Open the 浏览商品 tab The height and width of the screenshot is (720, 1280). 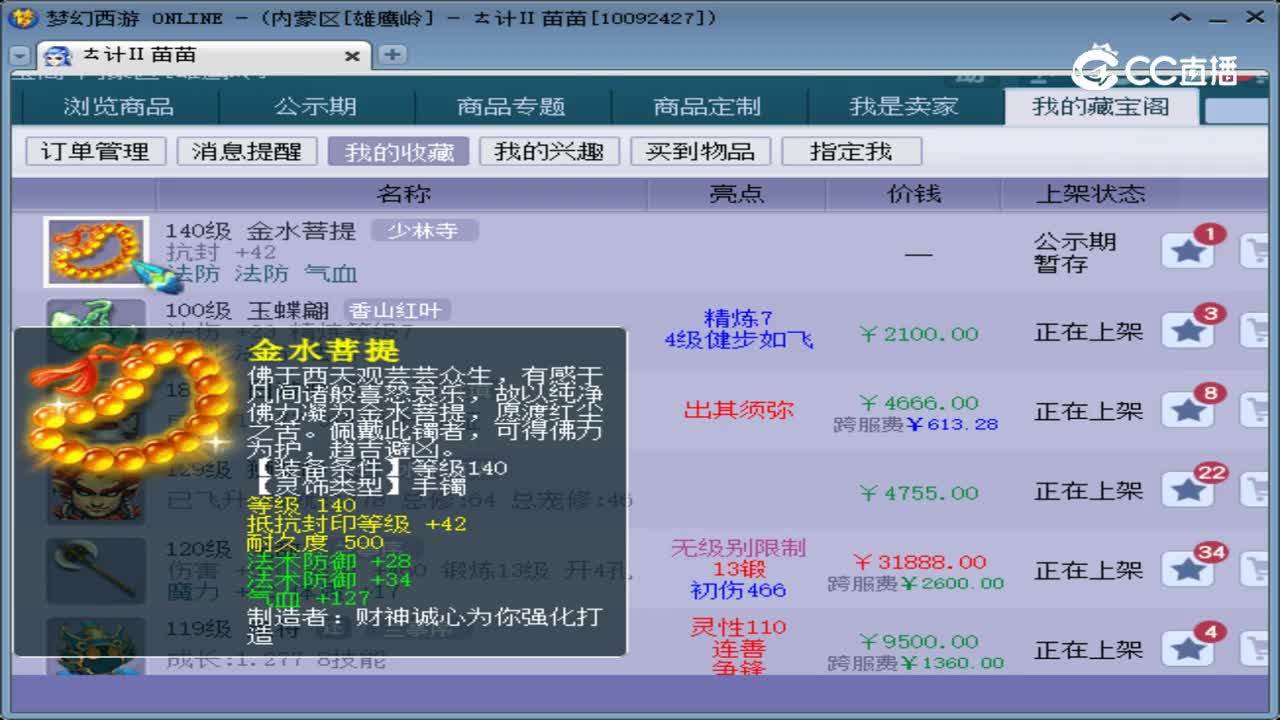[x=118, y=106]
